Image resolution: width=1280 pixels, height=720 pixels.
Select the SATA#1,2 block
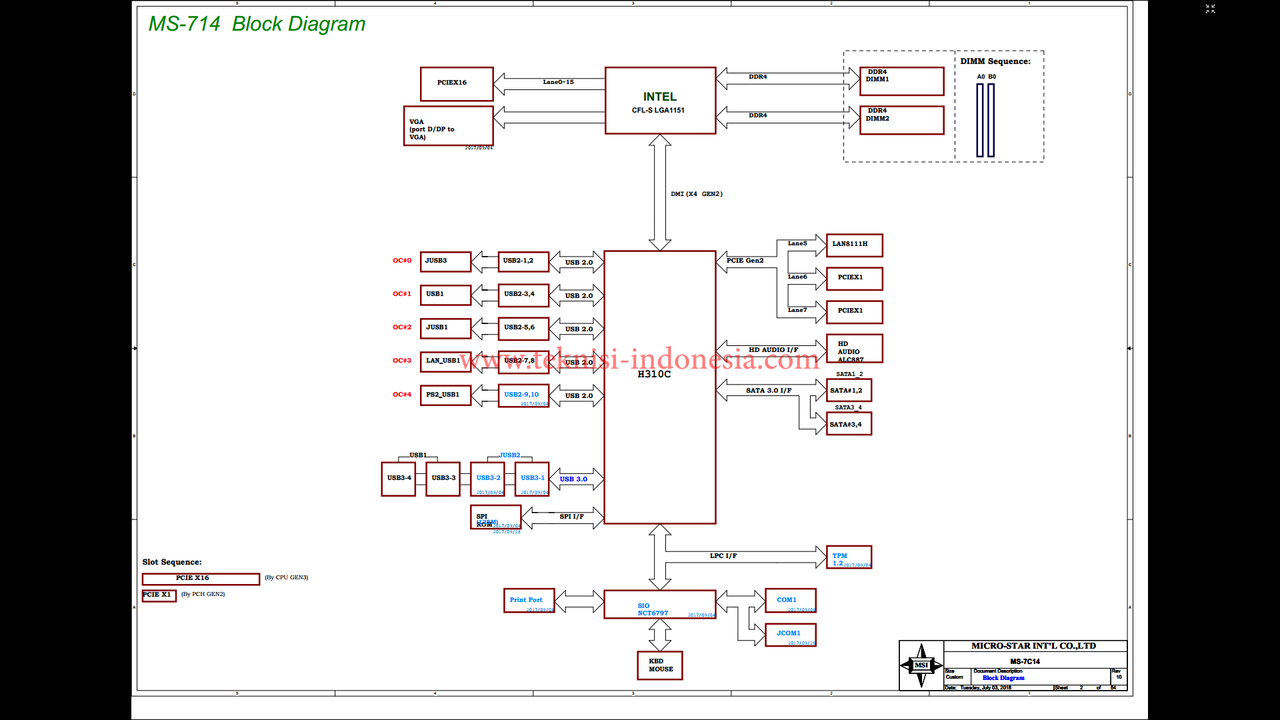click(849, 390)
